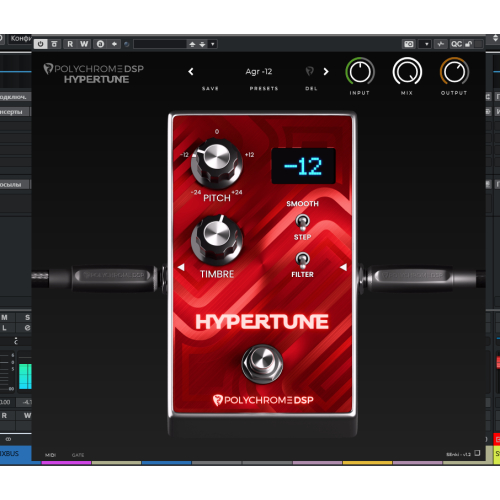The height and width of the screenshot is (500, 500).
Task: Click the preset name Agr -12
Action: pyautogui.click(x=259, y=71)
